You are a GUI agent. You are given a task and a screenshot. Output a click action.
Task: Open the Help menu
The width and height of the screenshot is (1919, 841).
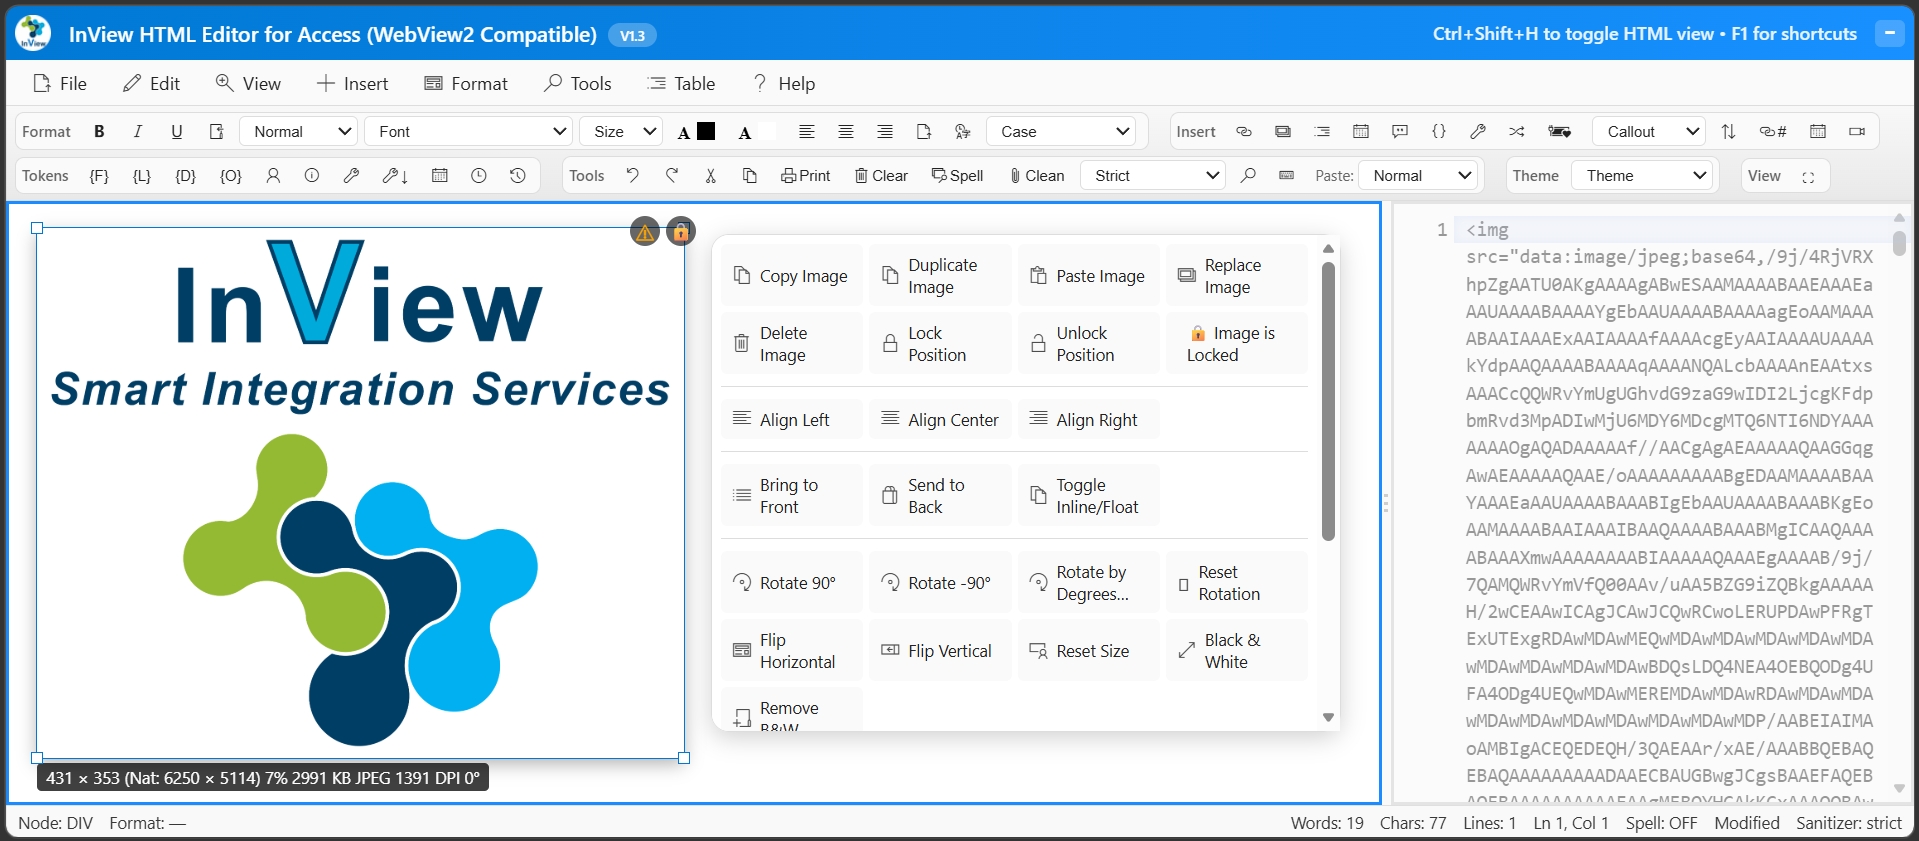click(x=783, y=84)
